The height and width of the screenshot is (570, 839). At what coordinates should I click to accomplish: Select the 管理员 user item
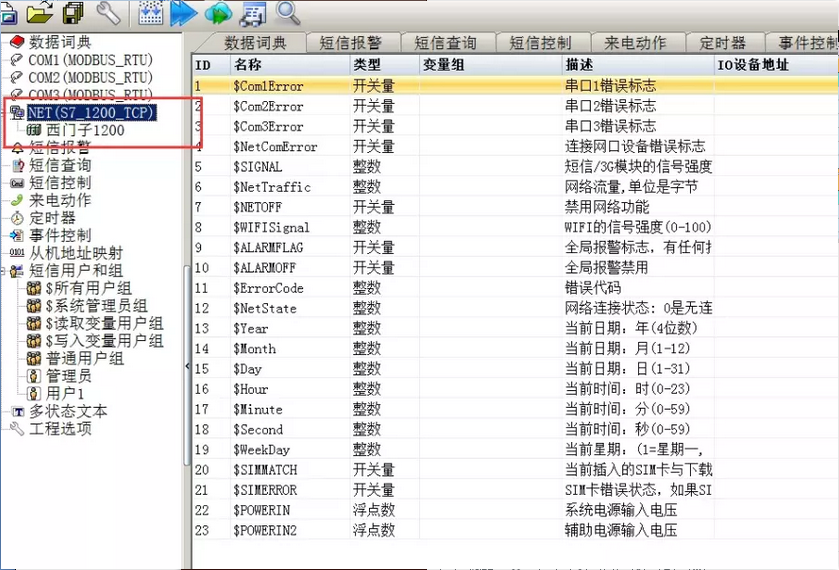click(69, 376)
